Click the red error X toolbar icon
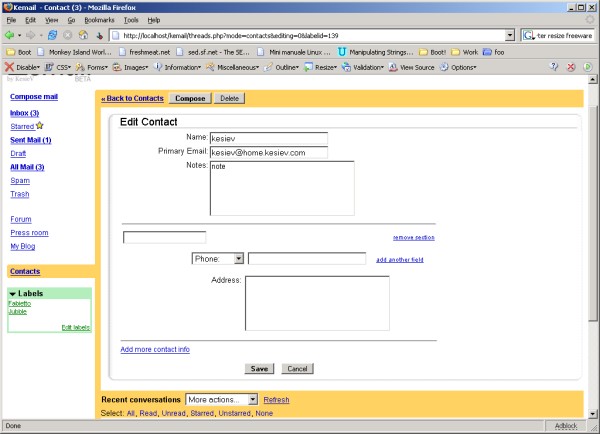This screenshot has width=600, height=434. pos(571,67)
